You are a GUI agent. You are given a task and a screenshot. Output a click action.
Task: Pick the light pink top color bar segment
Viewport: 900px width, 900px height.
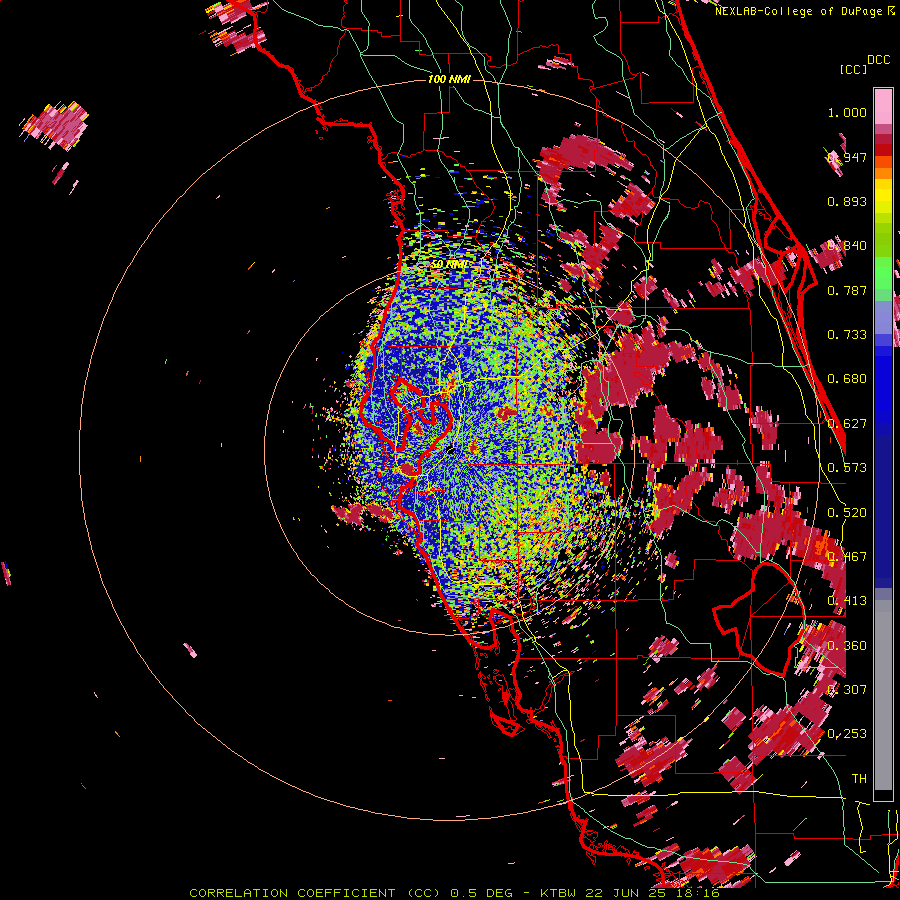[x=883, y=107]
